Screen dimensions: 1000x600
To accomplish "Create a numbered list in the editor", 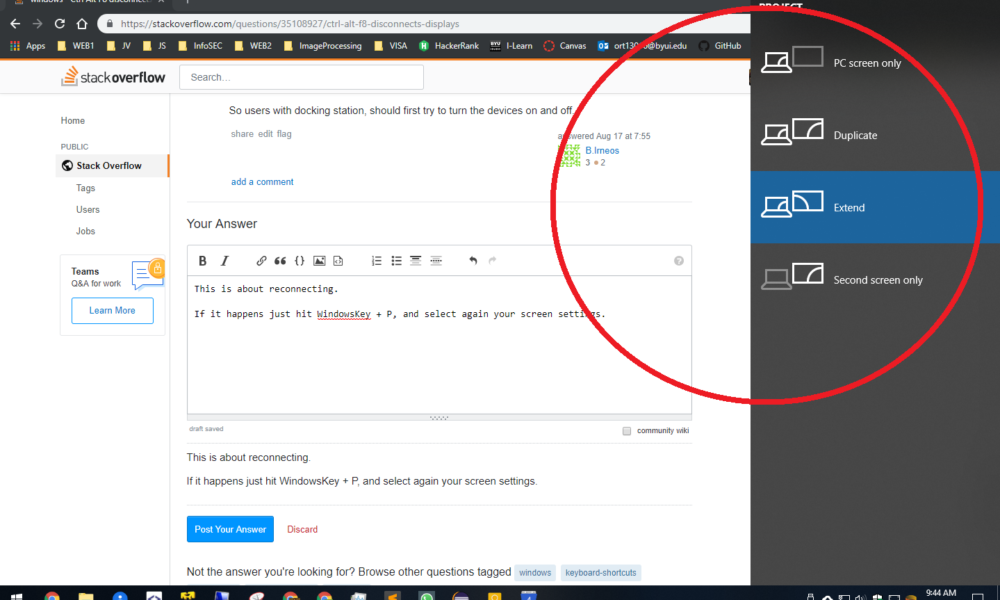I will [x=376, y=260].
